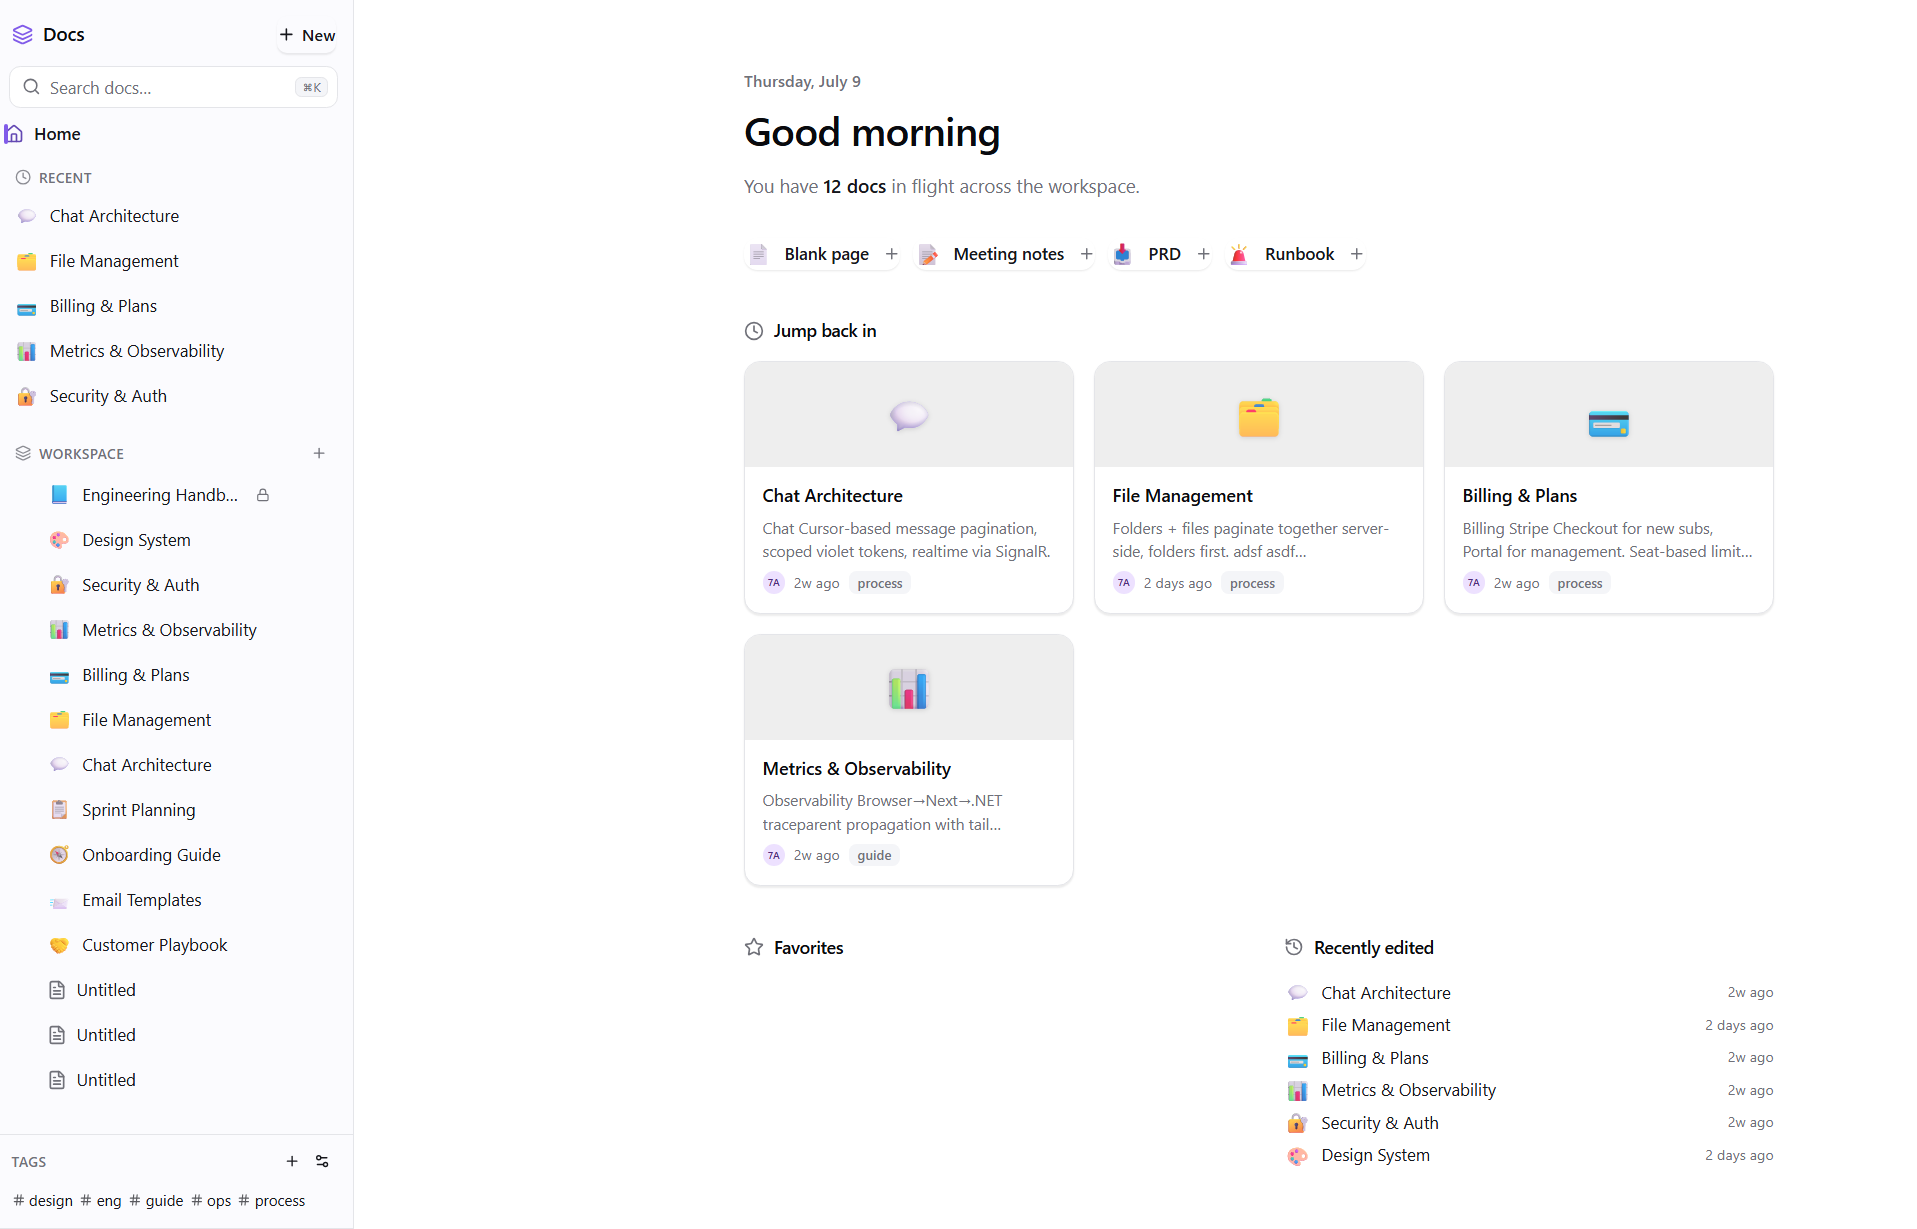Click 7A avatar on Chat Architecture card
Screen dimensions: 1917x1229
pos(774,583)
